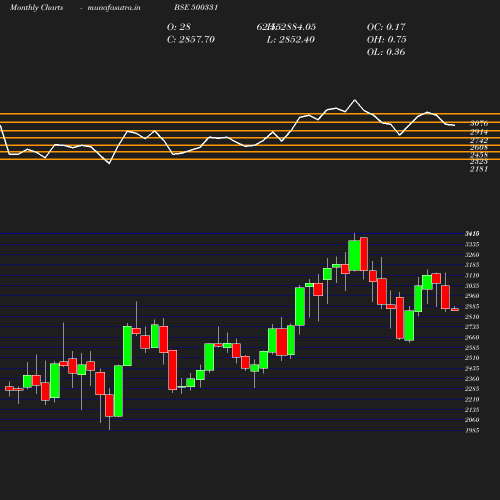
Task: Click the 3076 level label on line chart
Action: 479,123
